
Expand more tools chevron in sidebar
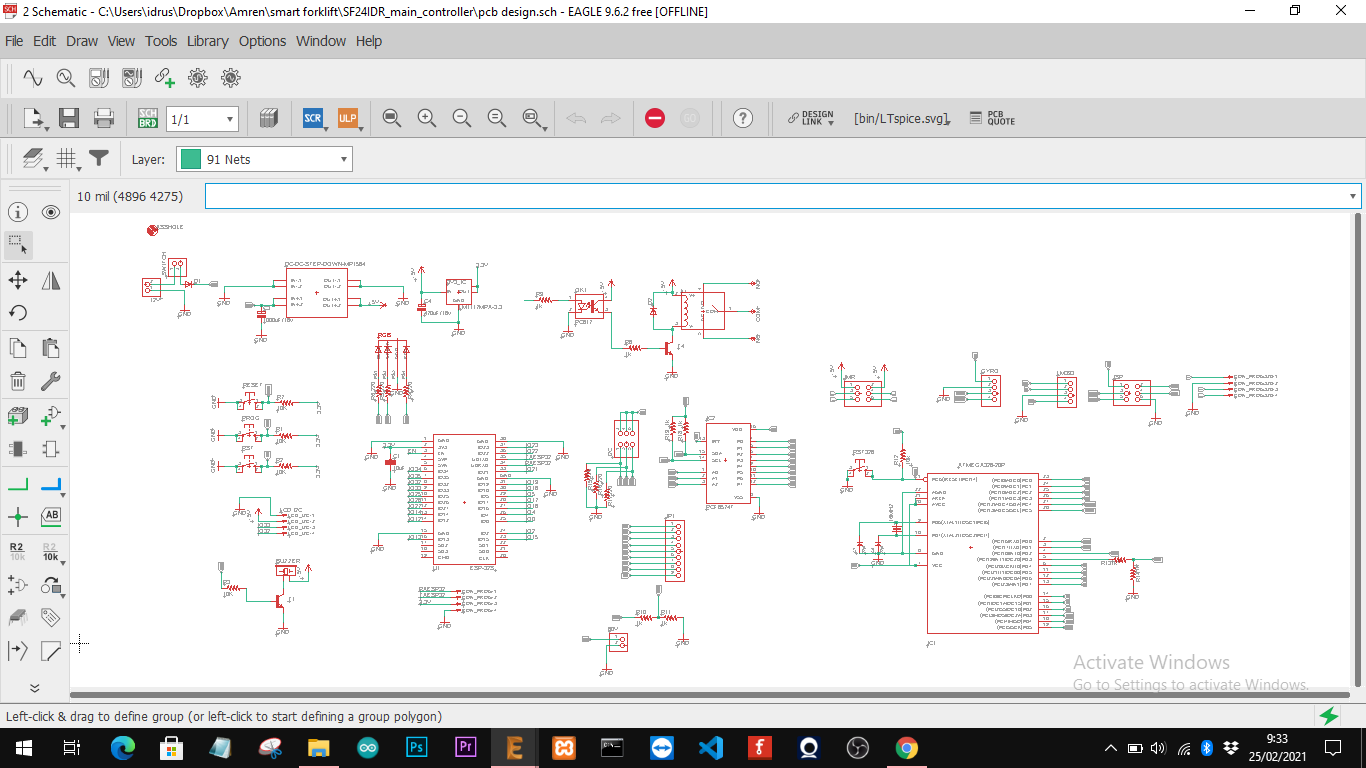(34, 688)
